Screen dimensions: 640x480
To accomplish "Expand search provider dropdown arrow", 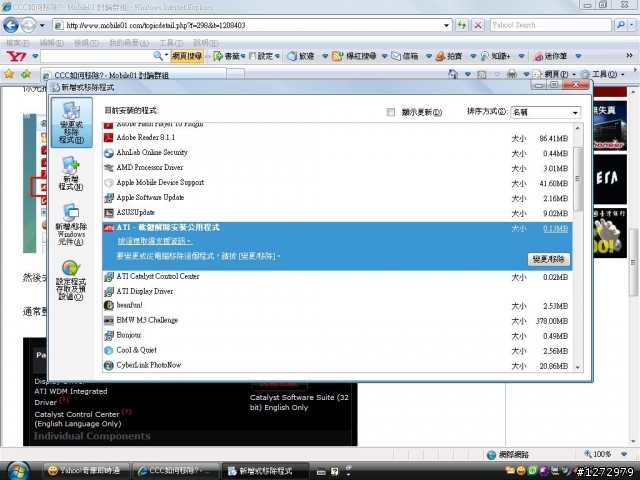I will tap(632, 25).
